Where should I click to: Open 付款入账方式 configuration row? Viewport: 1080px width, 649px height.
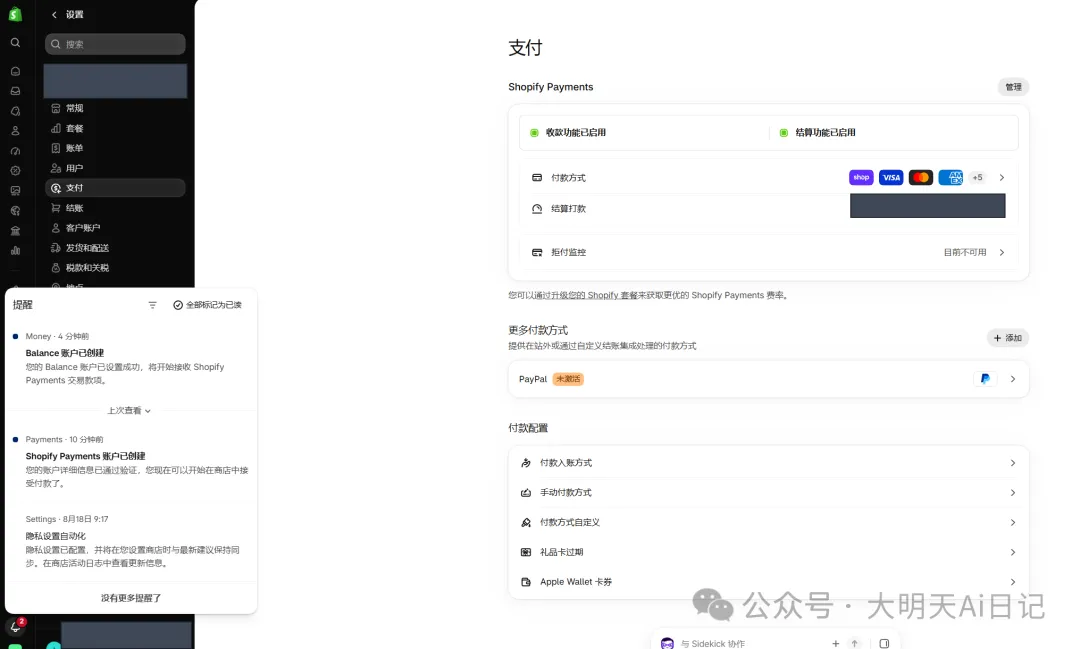(x=768, y=463)
